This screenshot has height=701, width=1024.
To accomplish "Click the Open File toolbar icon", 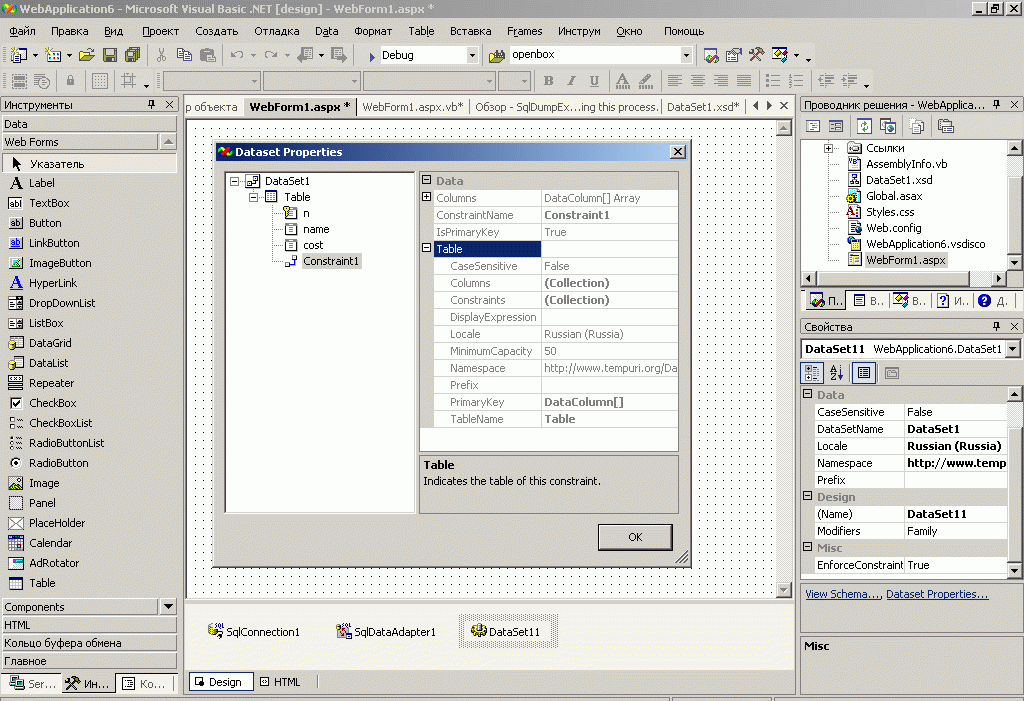I will [x=87, y=55].
